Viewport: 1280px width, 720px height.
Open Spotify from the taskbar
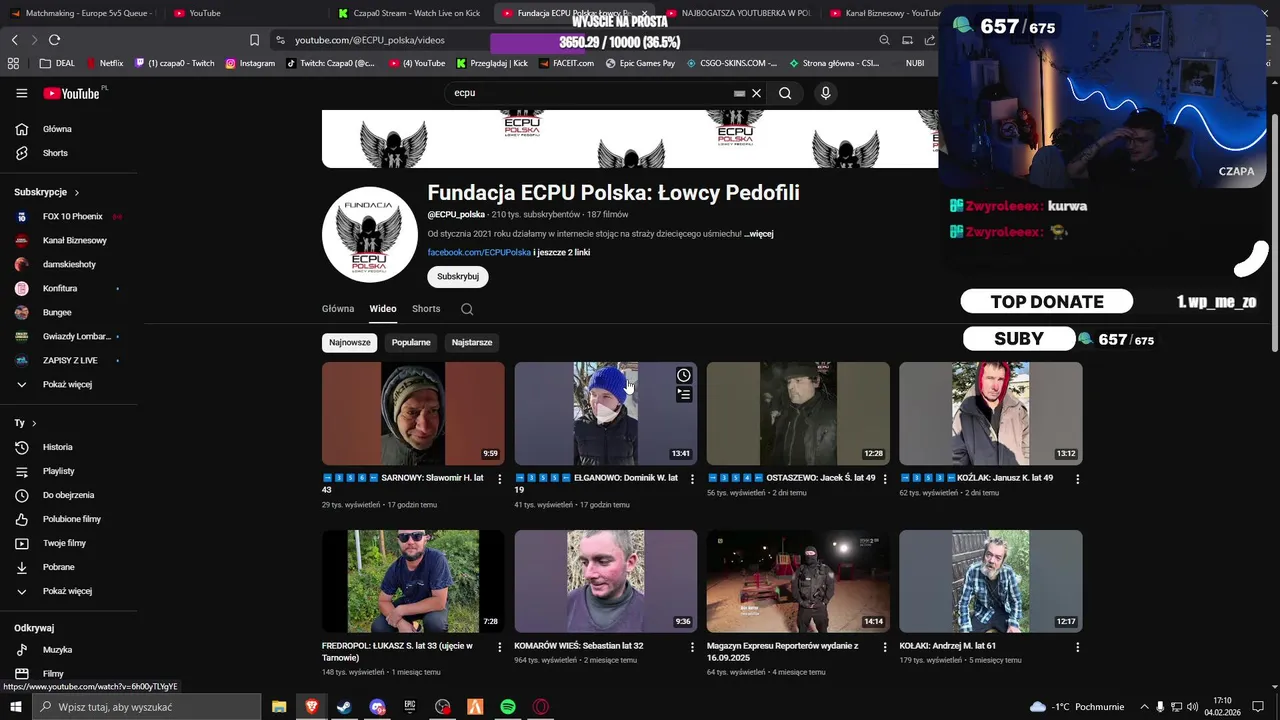(508, 707)
